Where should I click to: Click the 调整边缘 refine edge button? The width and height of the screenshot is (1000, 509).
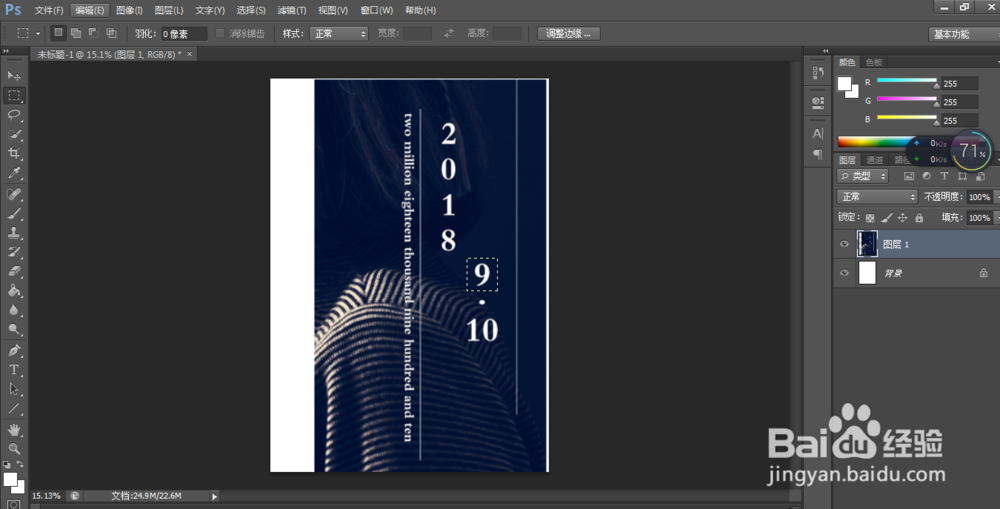tap(568, 34)
